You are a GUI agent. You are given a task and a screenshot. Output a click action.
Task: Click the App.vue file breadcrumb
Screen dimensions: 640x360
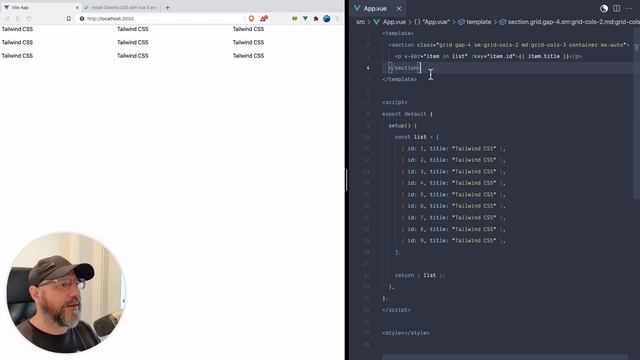[x=390, y=22]
